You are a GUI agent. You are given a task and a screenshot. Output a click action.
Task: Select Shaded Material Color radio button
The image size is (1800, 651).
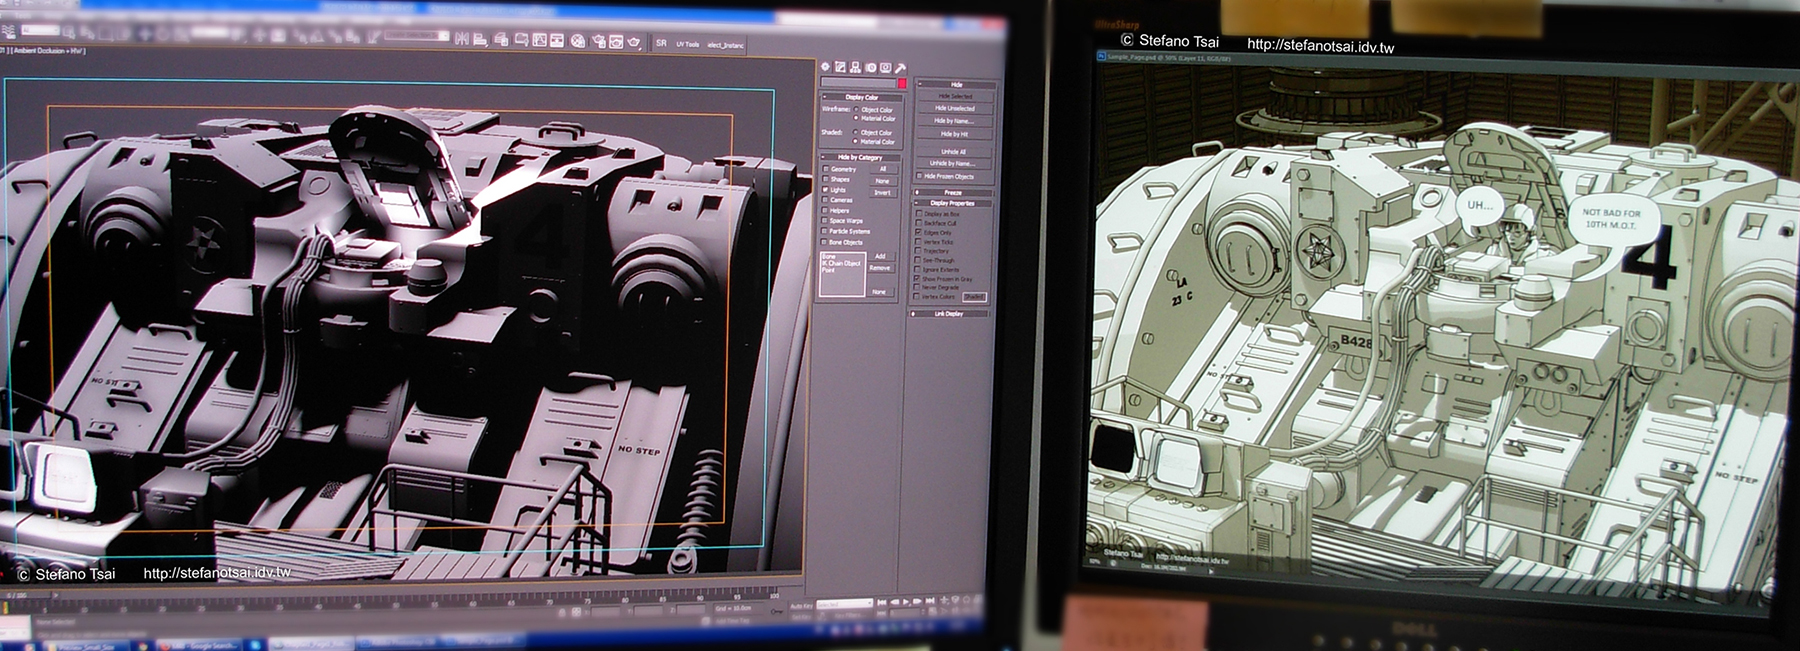(x=856, y=141)
